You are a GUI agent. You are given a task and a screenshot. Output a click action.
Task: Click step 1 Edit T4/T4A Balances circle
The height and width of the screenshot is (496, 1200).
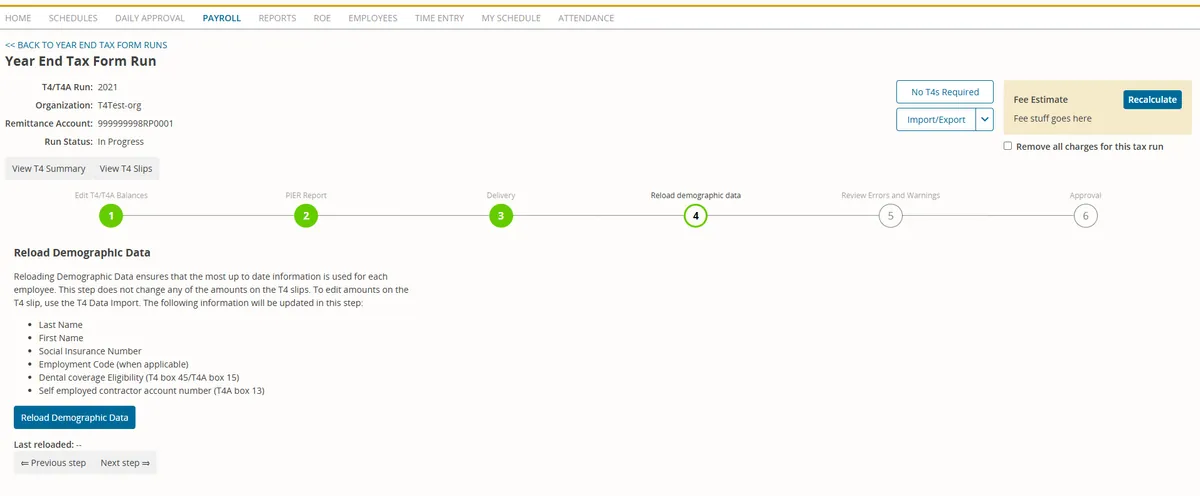pyautogui.click(x=111, y=216)
